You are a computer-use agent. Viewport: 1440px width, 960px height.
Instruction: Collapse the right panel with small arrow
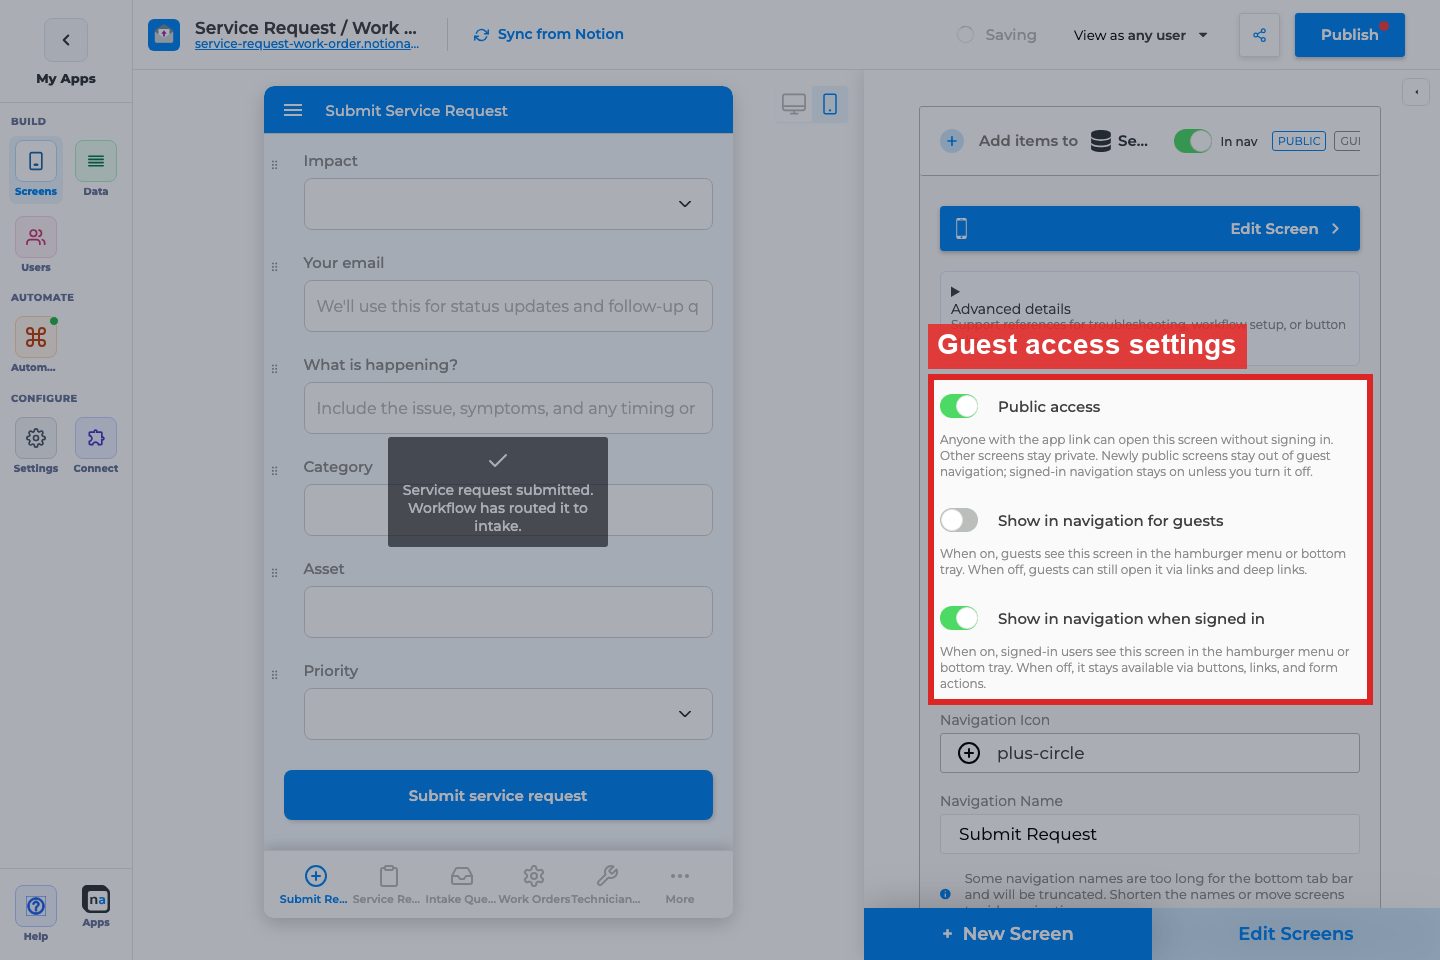[1416, 92]
